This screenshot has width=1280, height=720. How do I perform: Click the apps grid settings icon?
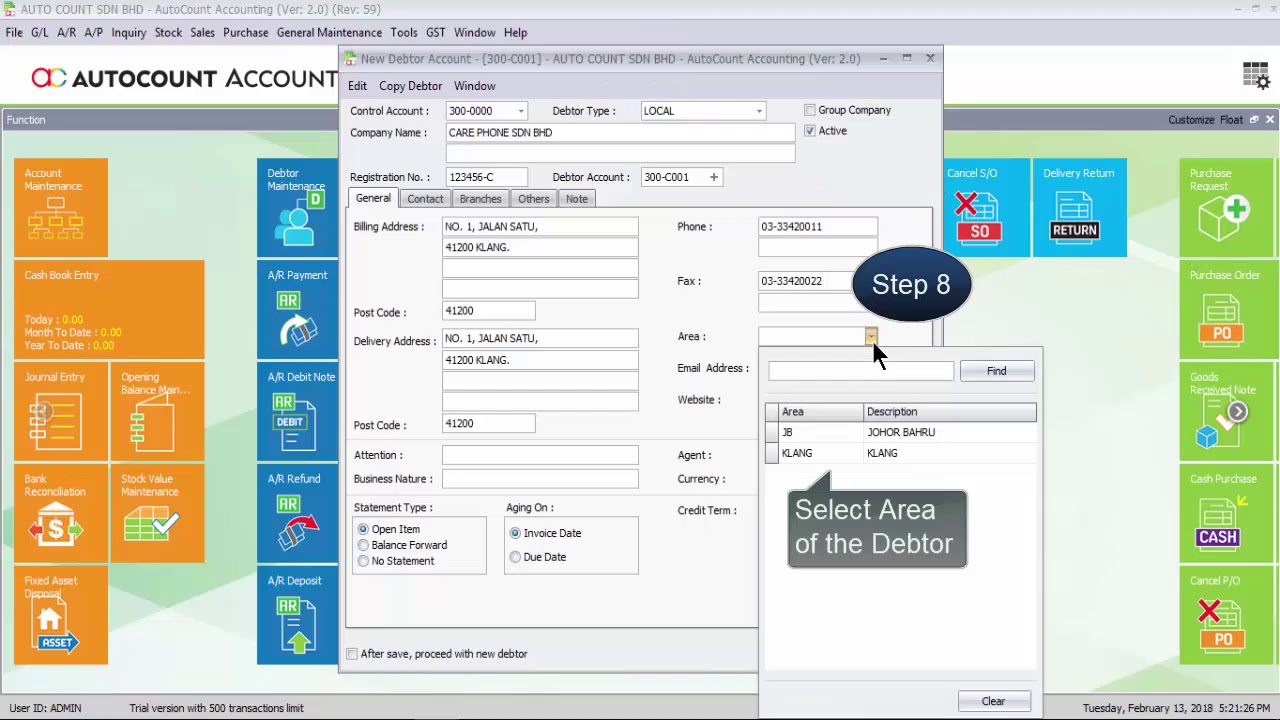[1256, 76]
